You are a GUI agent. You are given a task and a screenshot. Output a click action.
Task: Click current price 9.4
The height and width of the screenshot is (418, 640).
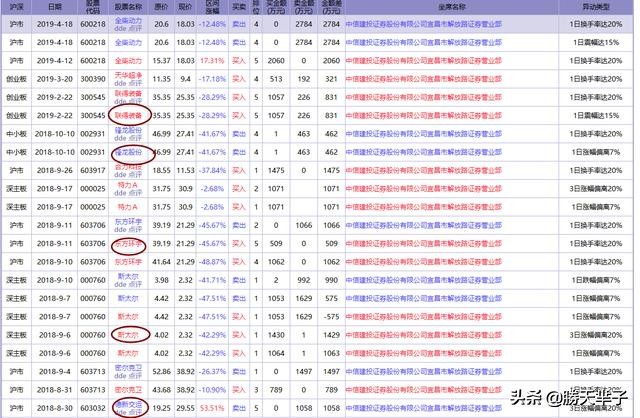185,79
